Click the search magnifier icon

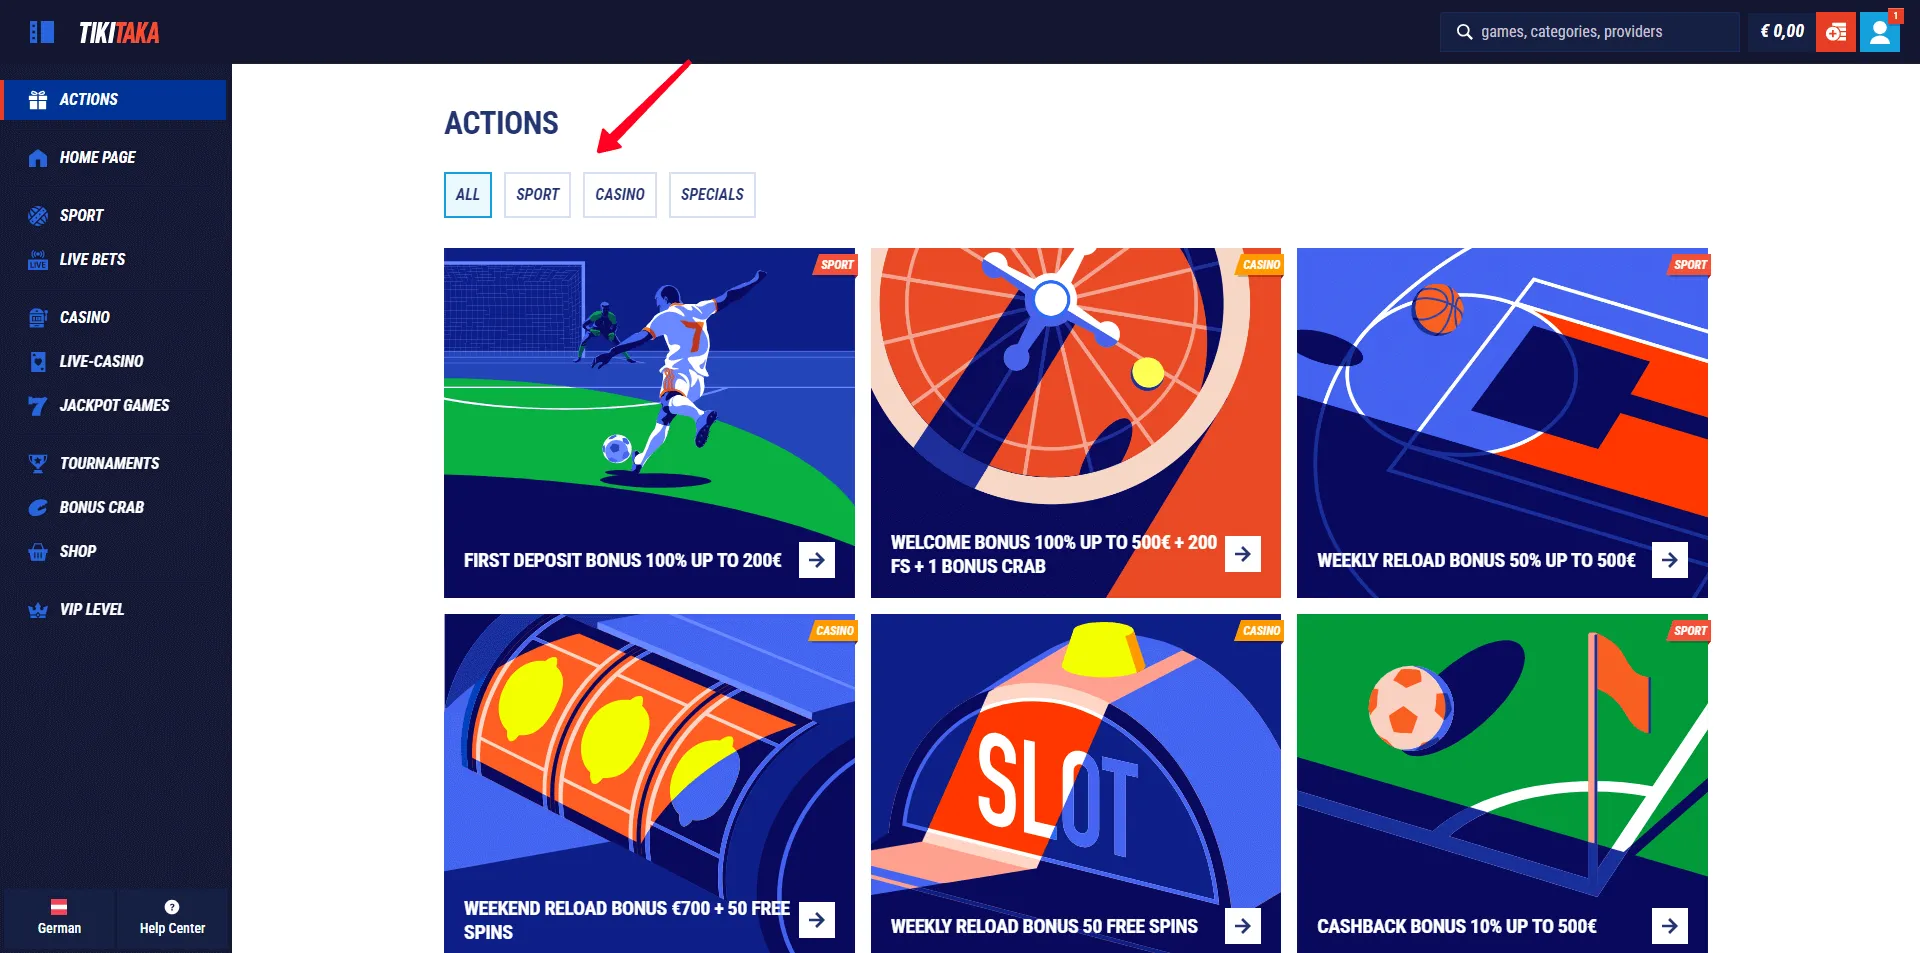[x=1464, y=32]
